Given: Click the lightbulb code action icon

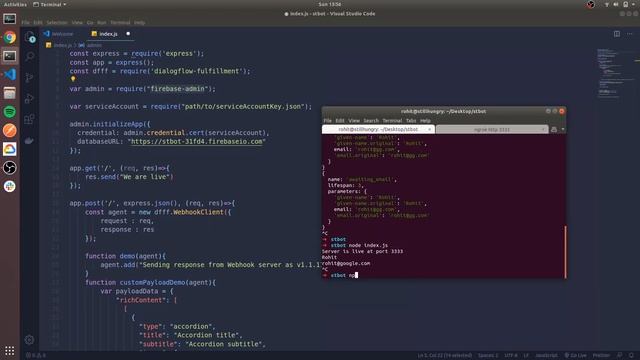Looking at the screenshot, I should 73,79.
